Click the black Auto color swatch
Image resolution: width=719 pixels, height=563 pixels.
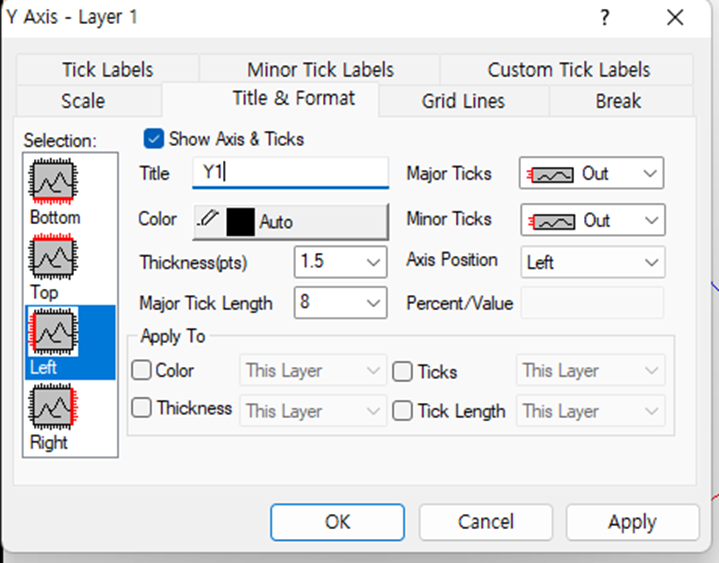click(240, 222)
